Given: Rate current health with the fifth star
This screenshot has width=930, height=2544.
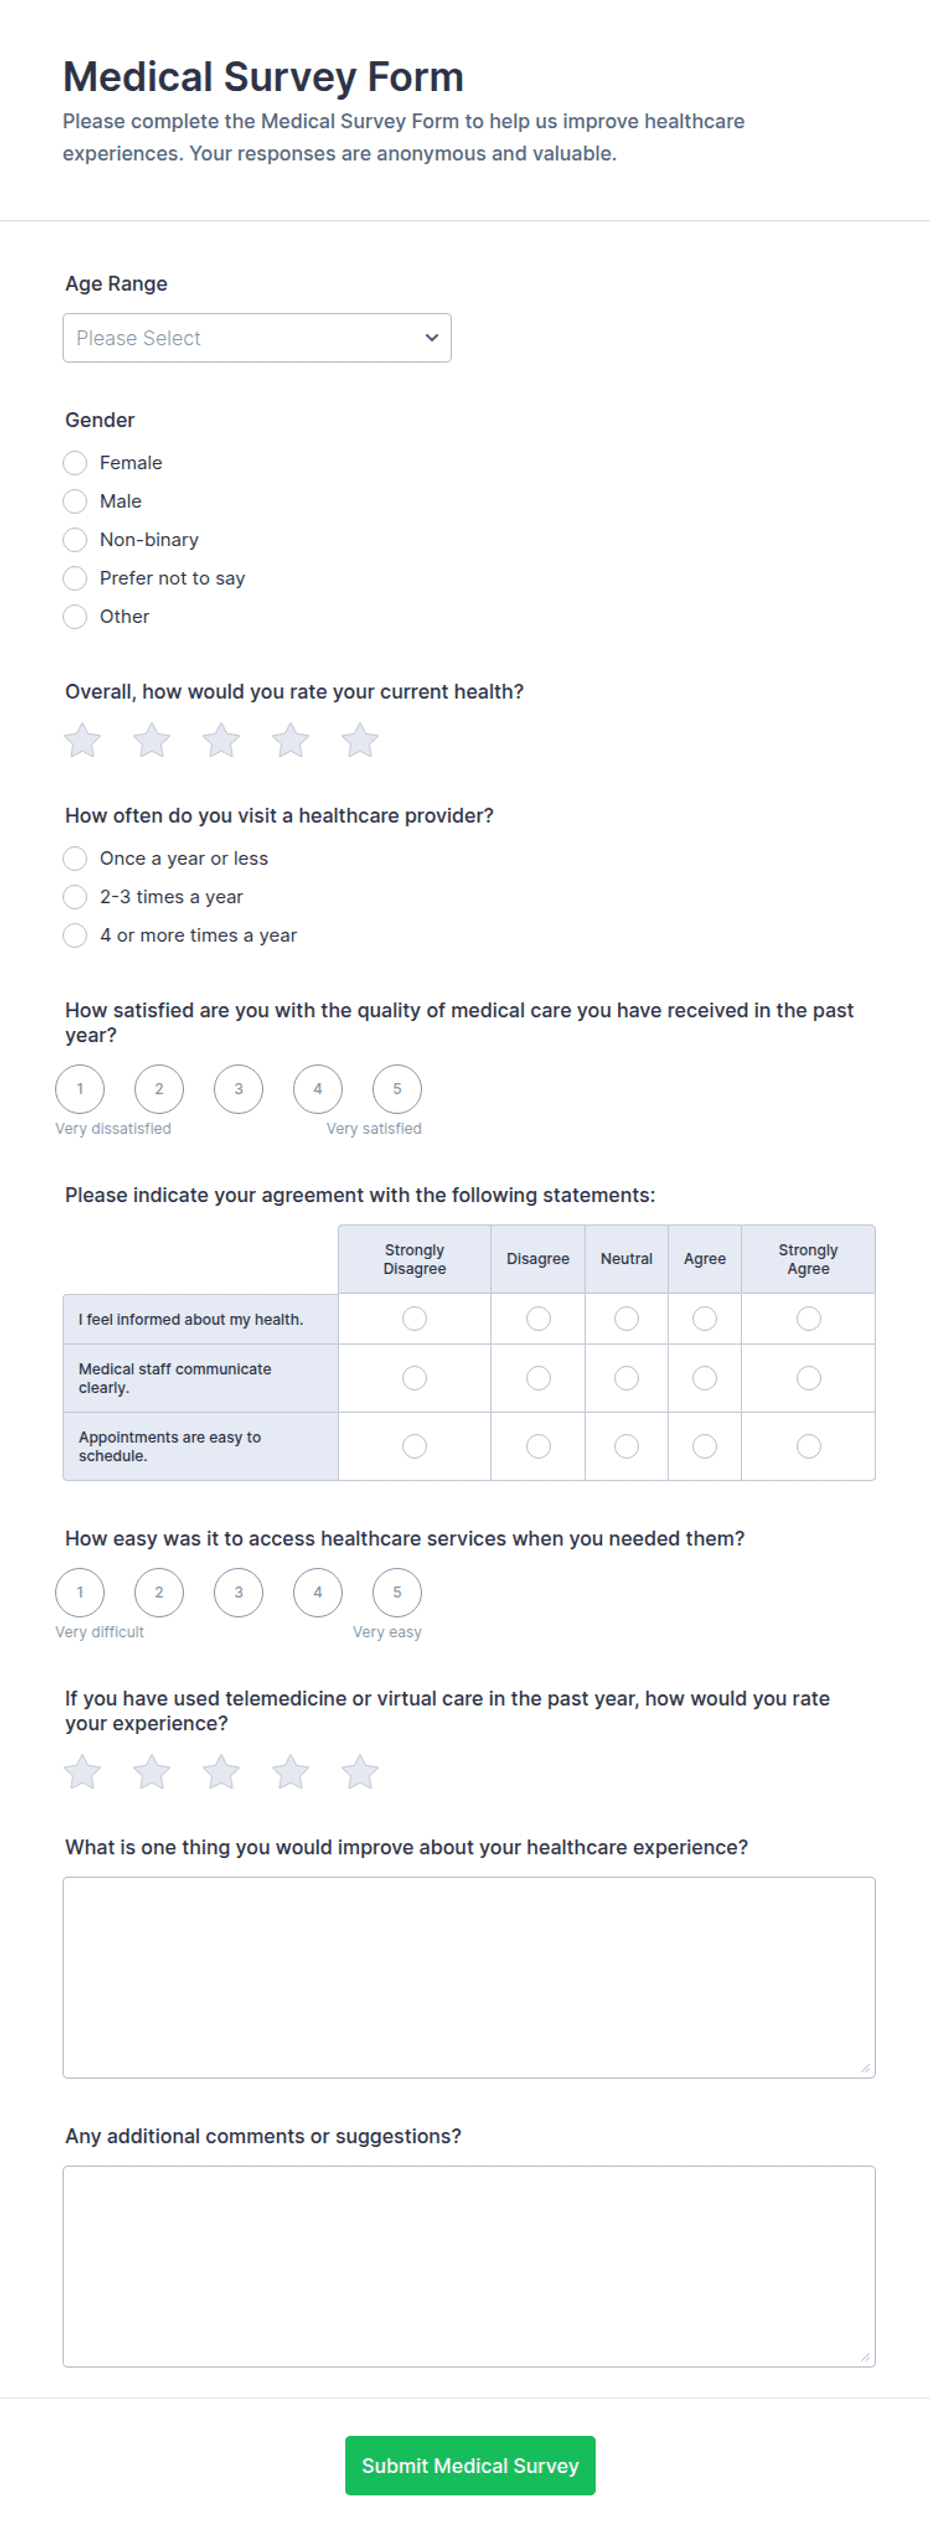Looking at the screenshot, I should point(360,741).
